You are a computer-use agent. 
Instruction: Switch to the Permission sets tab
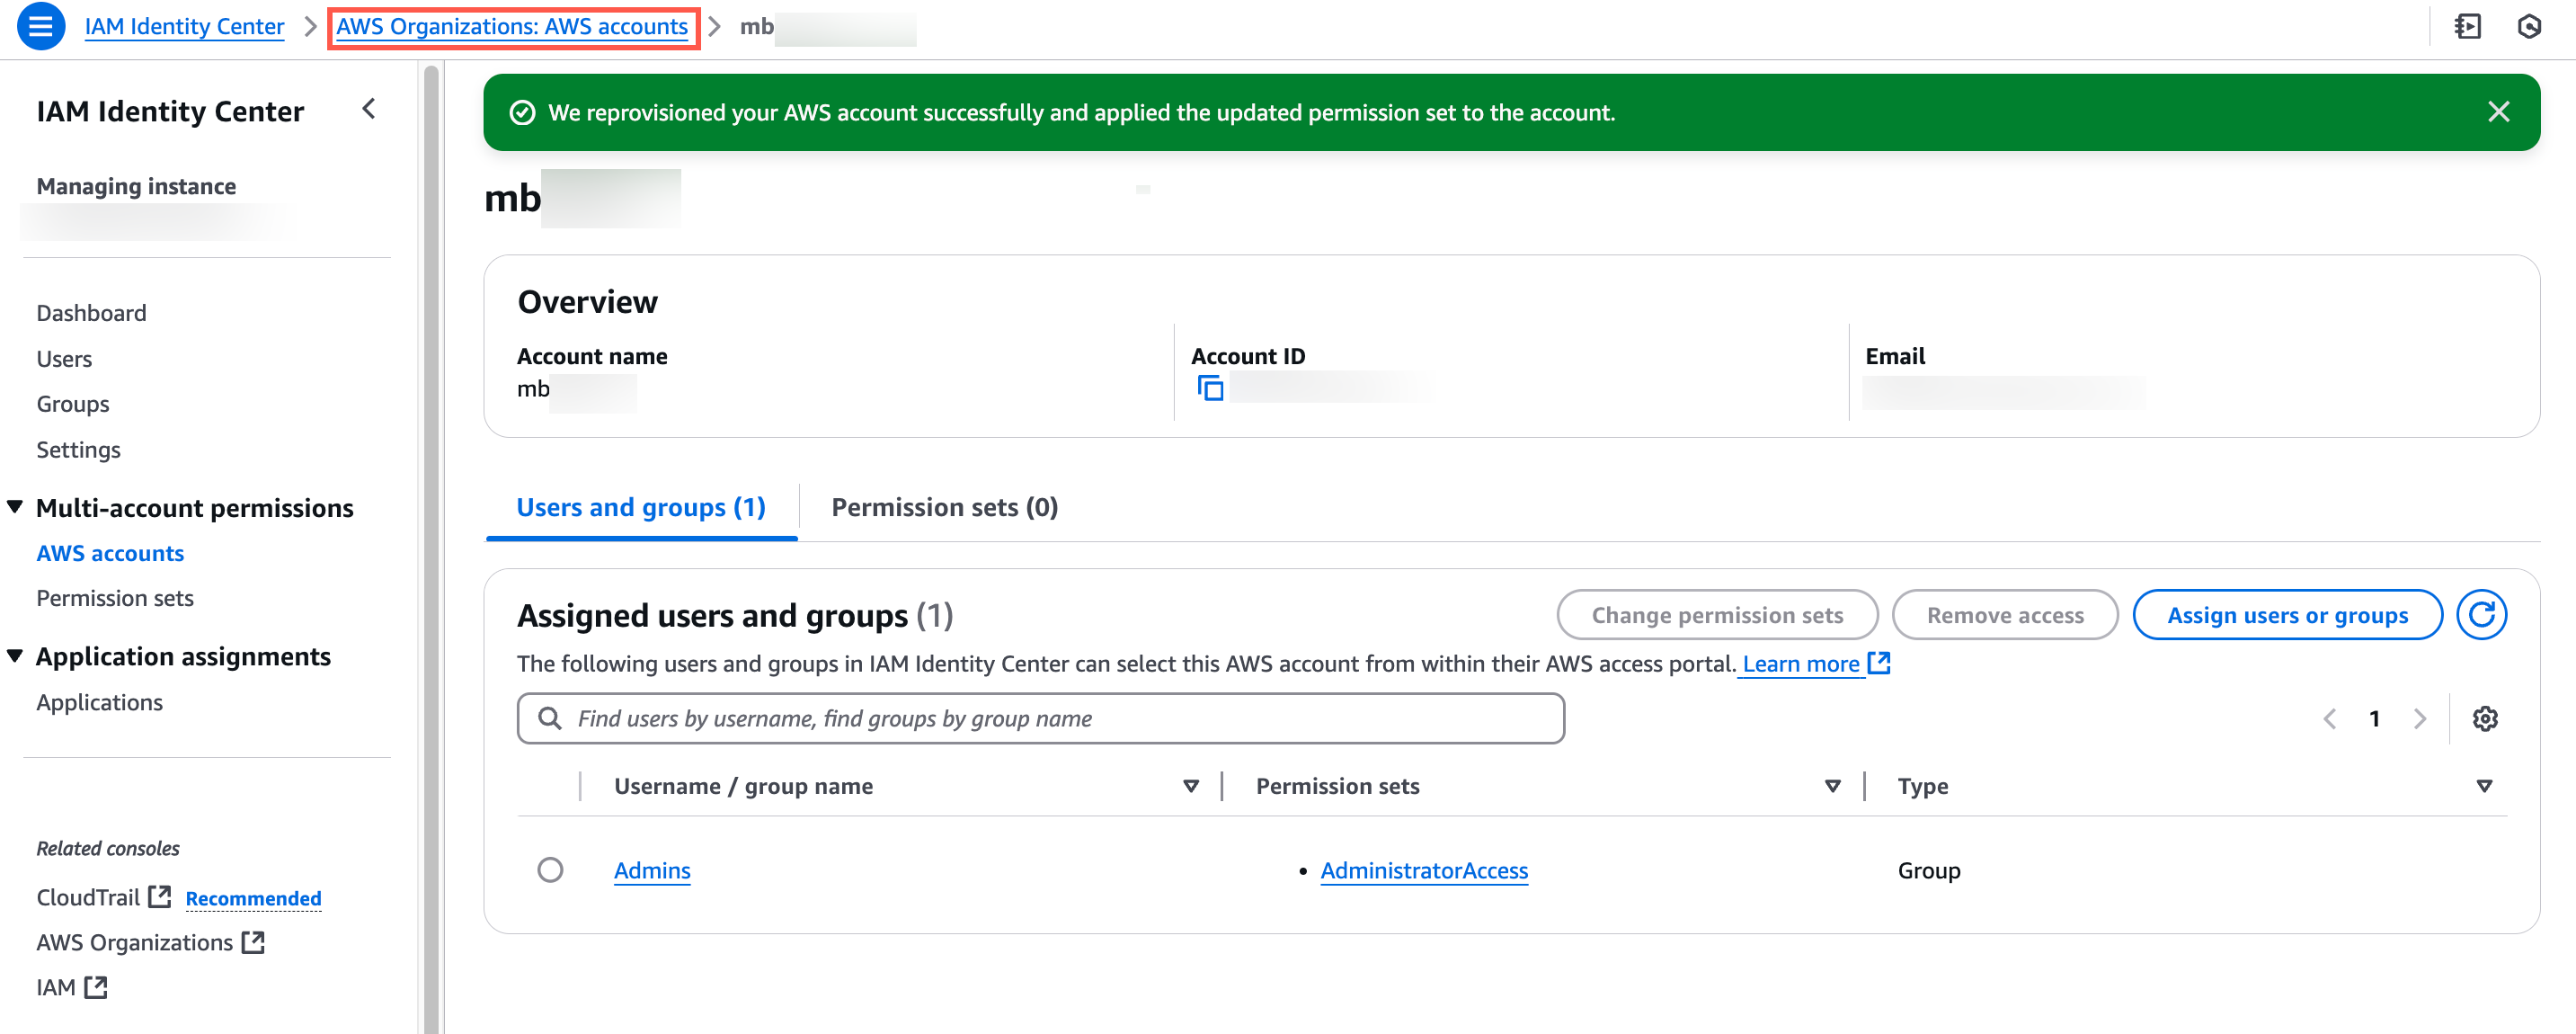click(944, 508)
